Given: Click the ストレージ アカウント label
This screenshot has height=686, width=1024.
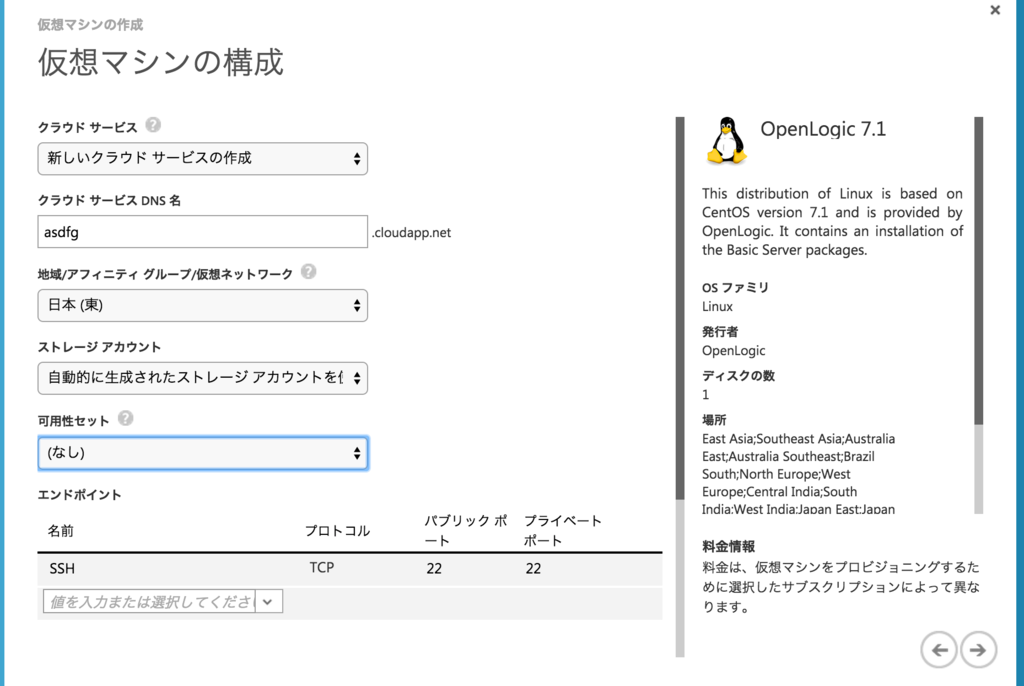Looking at the screenshot, I should point(99,347).
